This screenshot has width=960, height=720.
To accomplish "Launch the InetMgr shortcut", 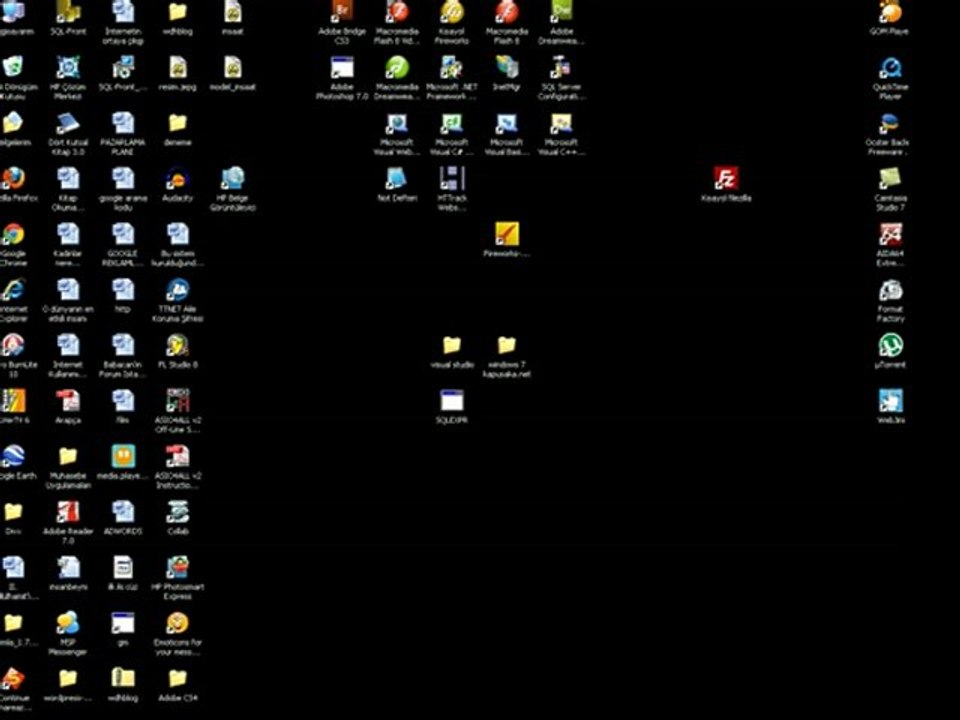I will pos(506,67).
